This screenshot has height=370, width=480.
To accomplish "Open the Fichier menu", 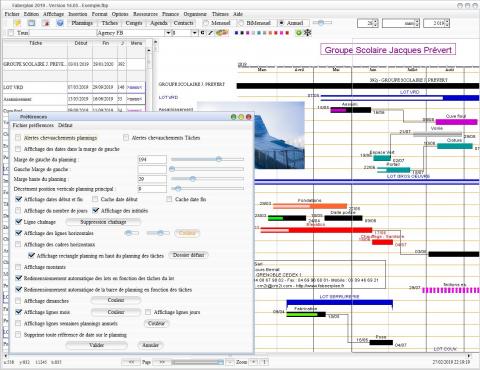I will (x=12, y=14).
